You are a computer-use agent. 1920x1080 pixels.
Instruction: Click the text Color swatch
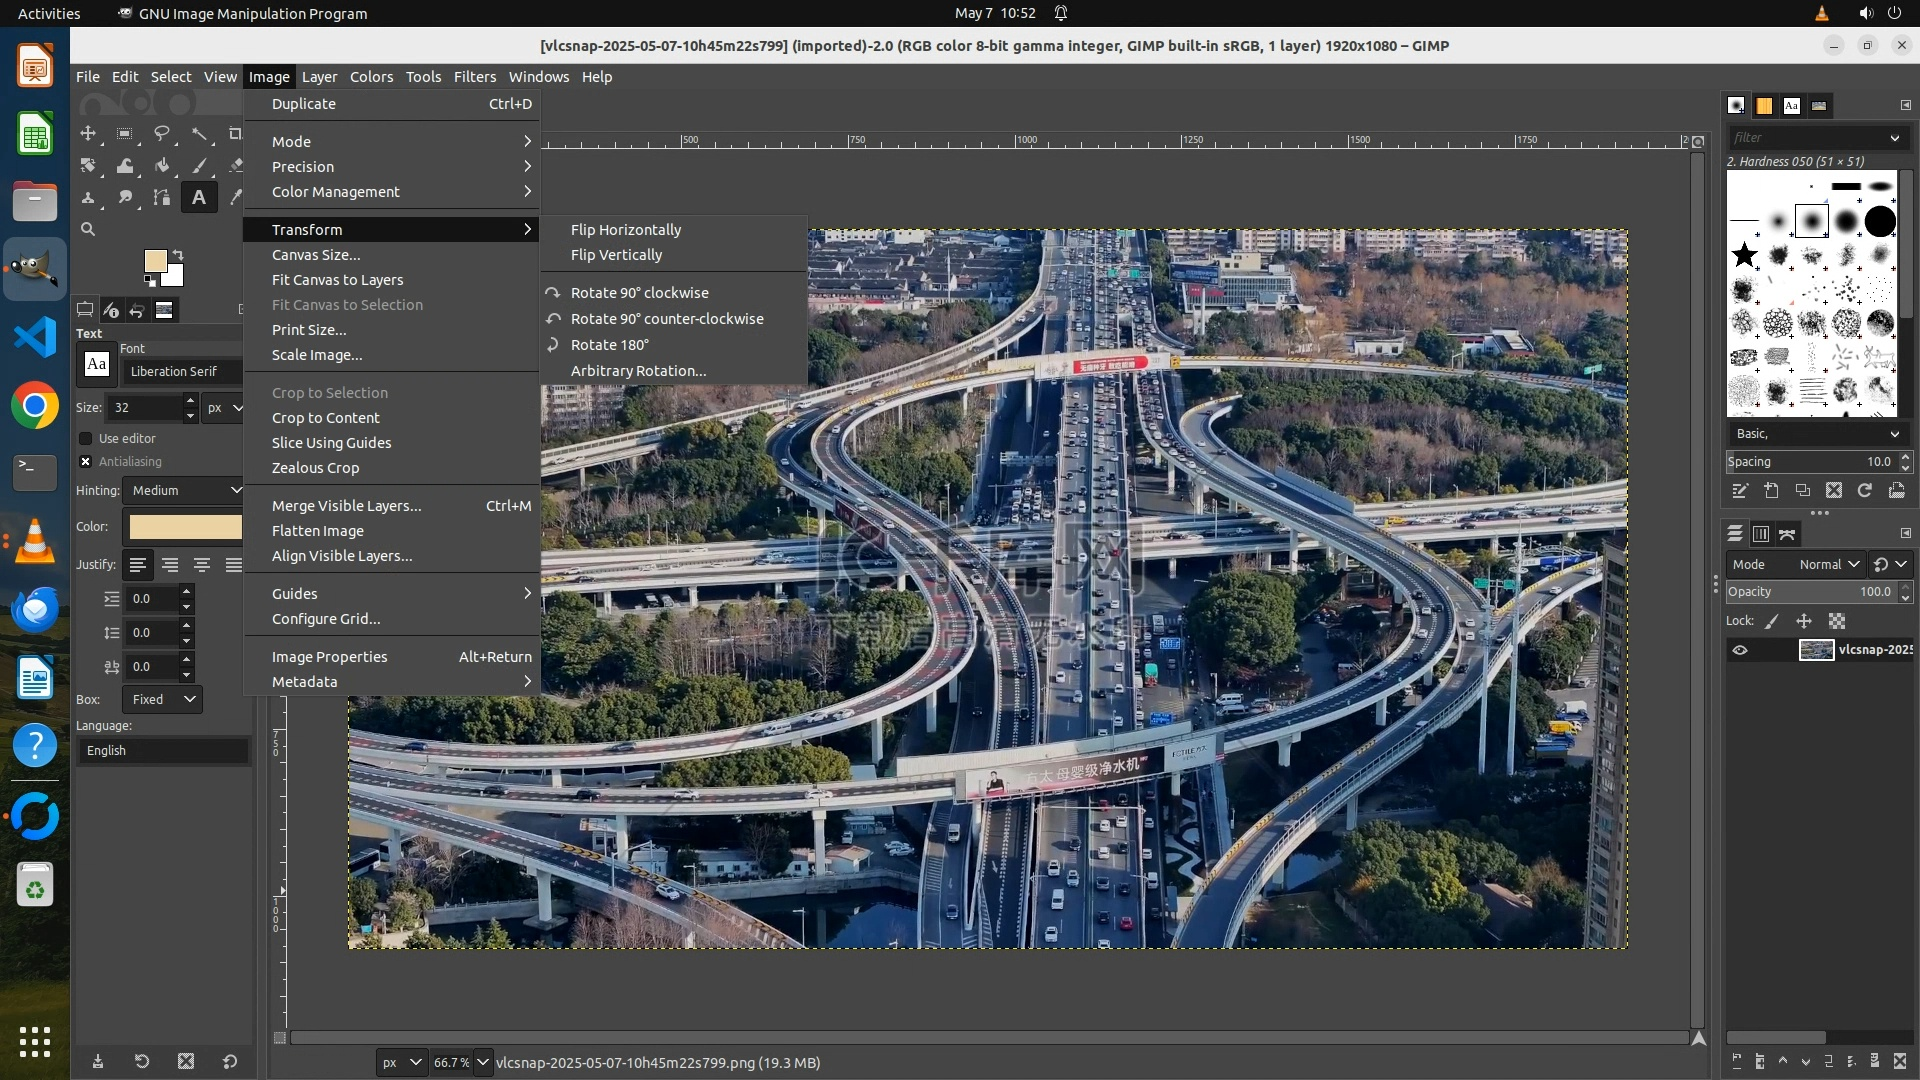pyautogui.click(x=185, y=527)
